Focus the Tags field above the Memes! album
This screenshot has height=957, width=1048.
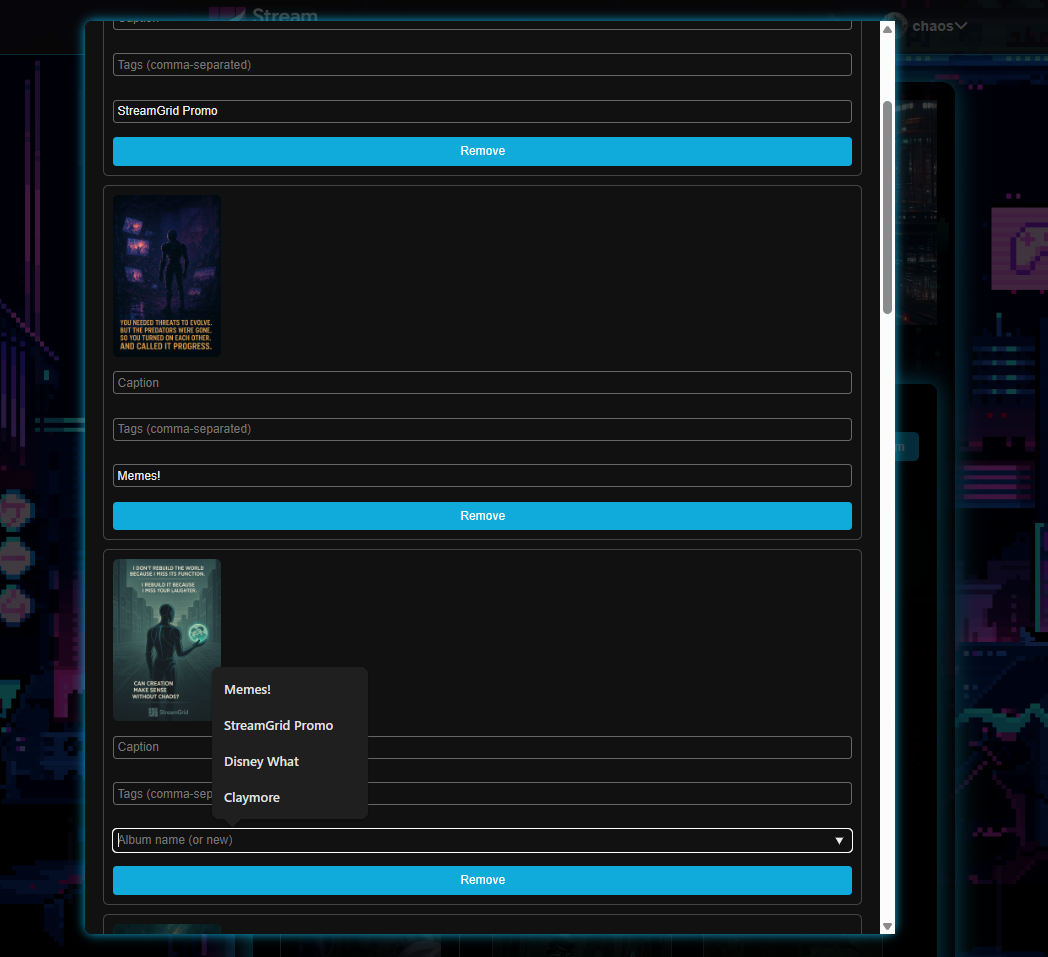click(x=482, y=429)
